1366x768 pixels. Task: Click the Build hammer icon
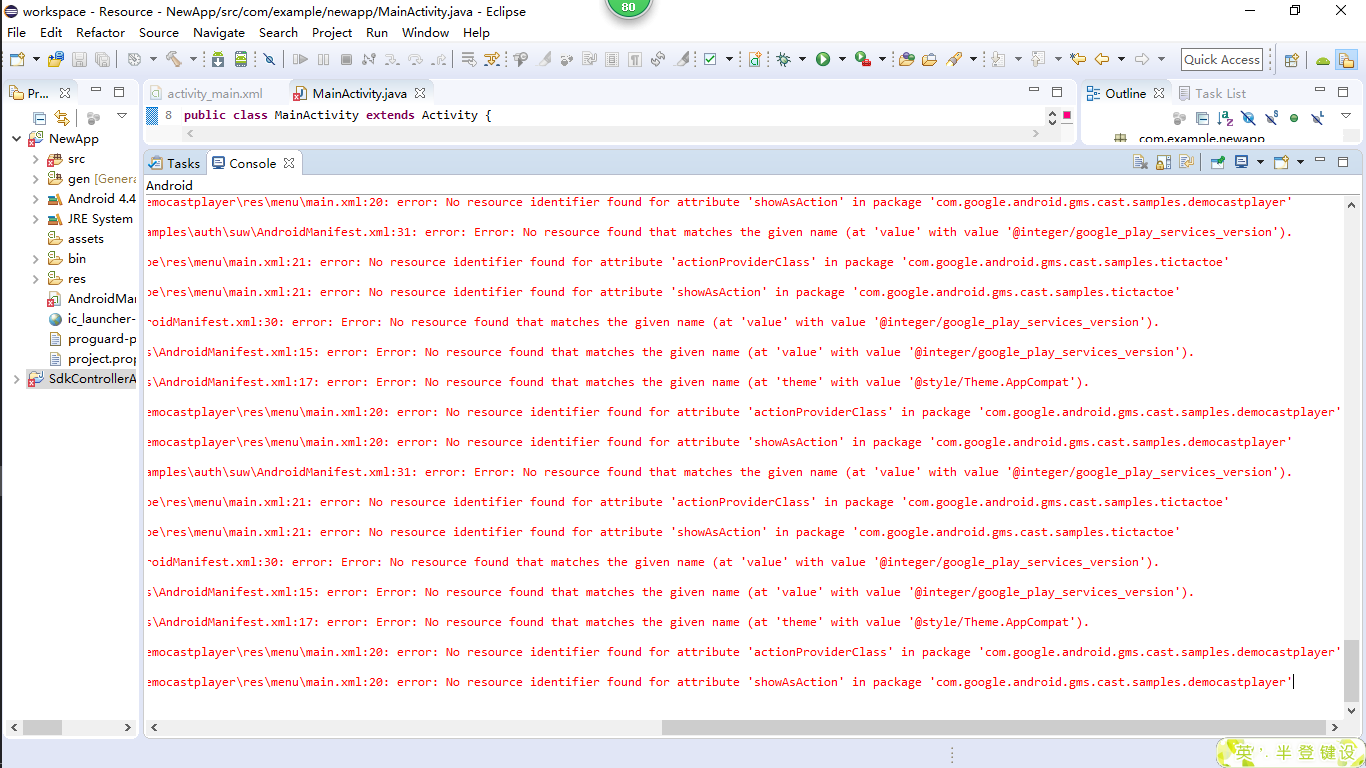[x=173, y=59]
